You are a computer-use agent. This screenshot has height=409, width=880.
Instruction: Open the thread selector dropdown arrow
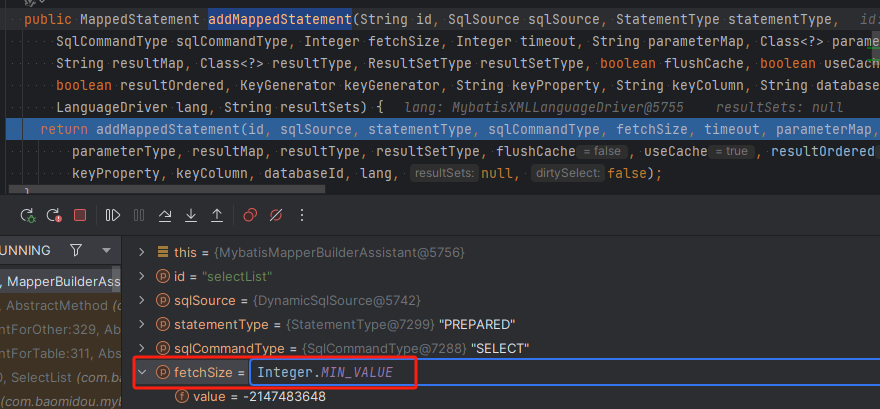pos(106,250)
